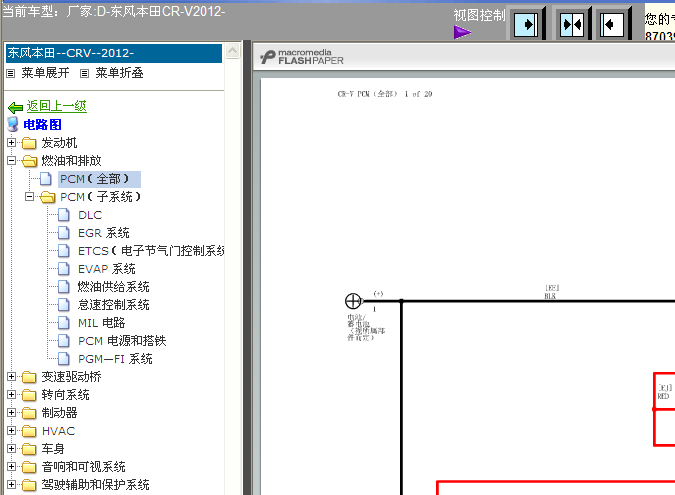Collapse the 燃油和排放 tree node
The image size is (675, 495).
tap(12, 161)
